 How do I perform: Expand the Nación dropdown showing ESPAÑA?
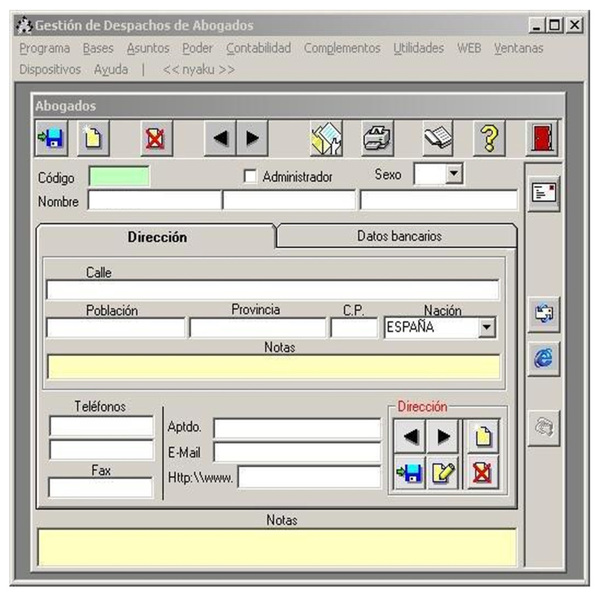[x=486, y=328]
